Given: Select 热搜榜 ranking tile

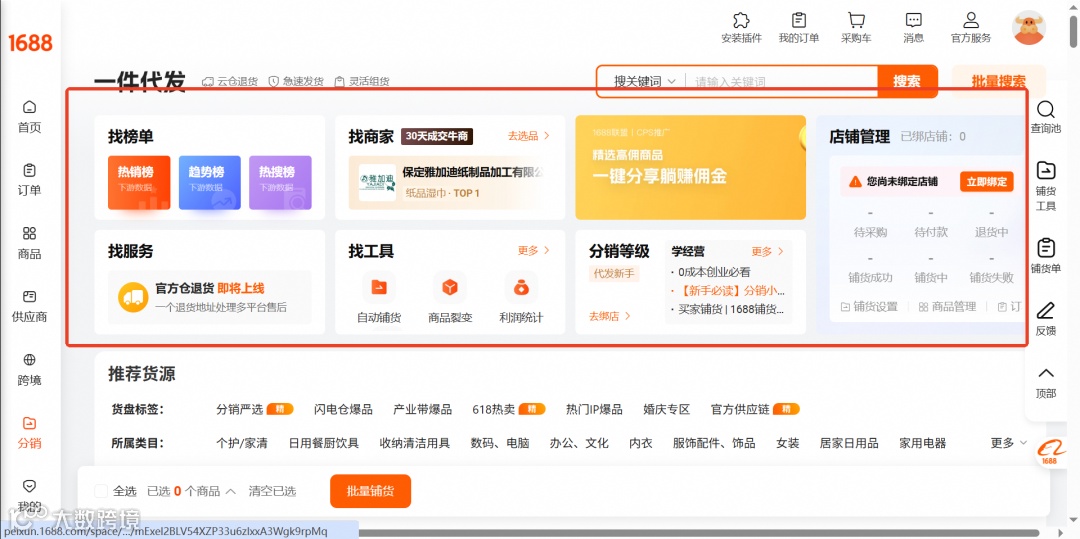Looking at the screenshot, I should [x=280, y=182].
